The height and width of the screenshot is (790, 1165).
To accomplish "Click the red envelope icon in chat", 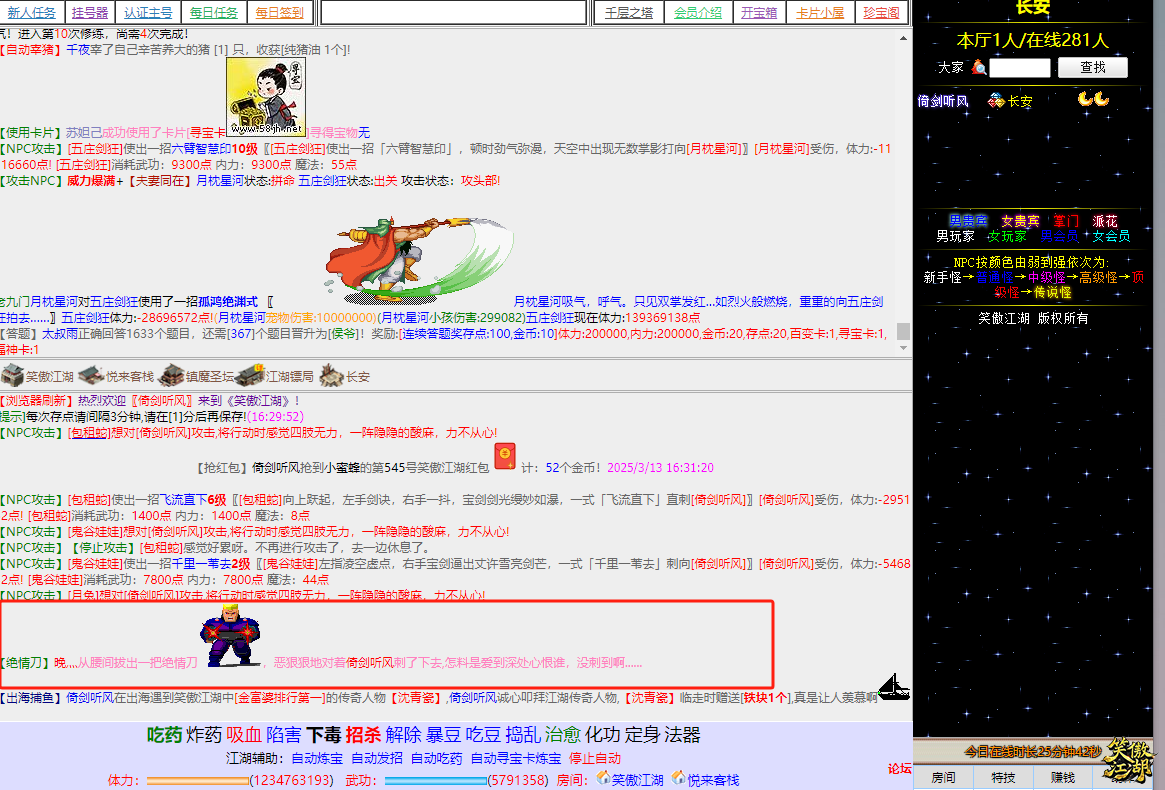I will pos(504,457).
